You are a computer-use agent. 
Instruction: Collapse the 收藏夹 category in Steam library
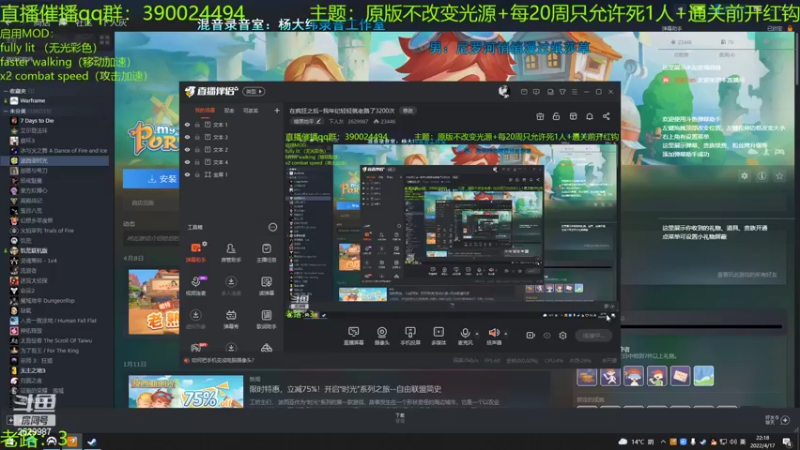(x=6, y=91)
